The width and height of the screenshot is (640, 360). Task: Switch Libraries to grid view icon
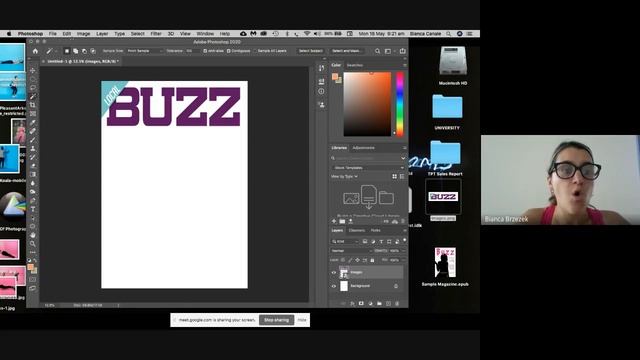[394, 176]
